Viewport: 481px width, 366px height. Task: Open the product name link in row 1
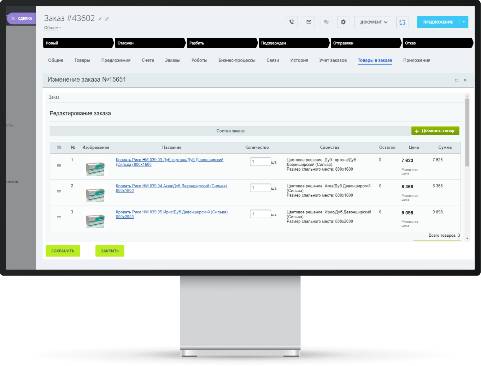coord(169,162)
